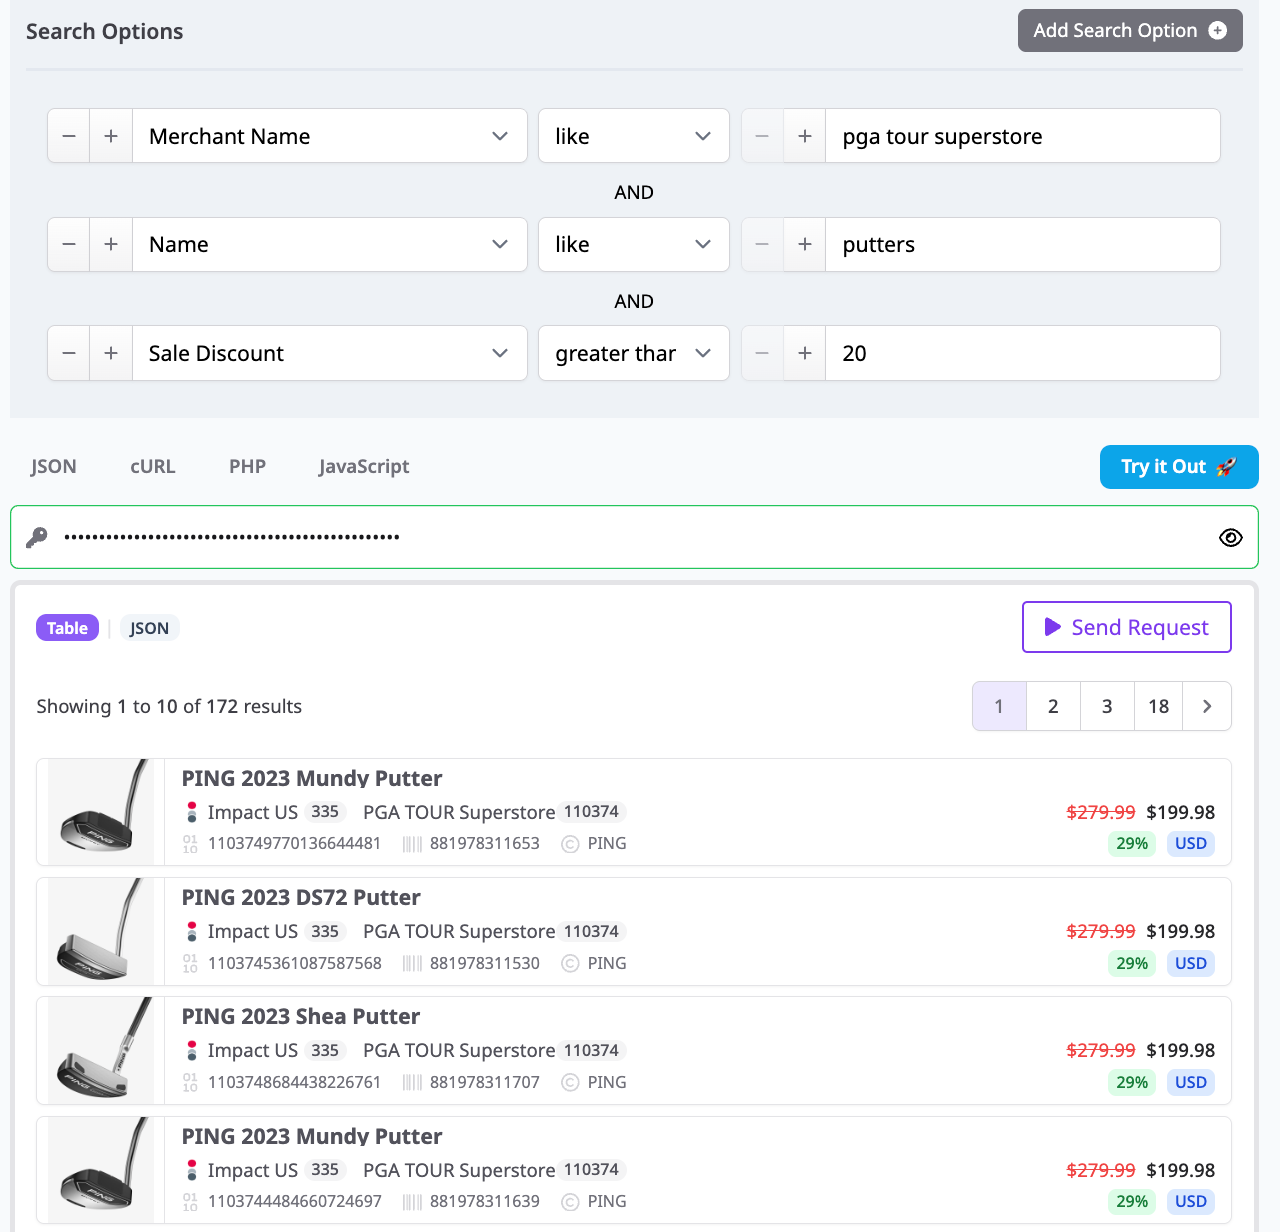
Task: Click the plus beside the 'putters' value
Action: [805, 245]
